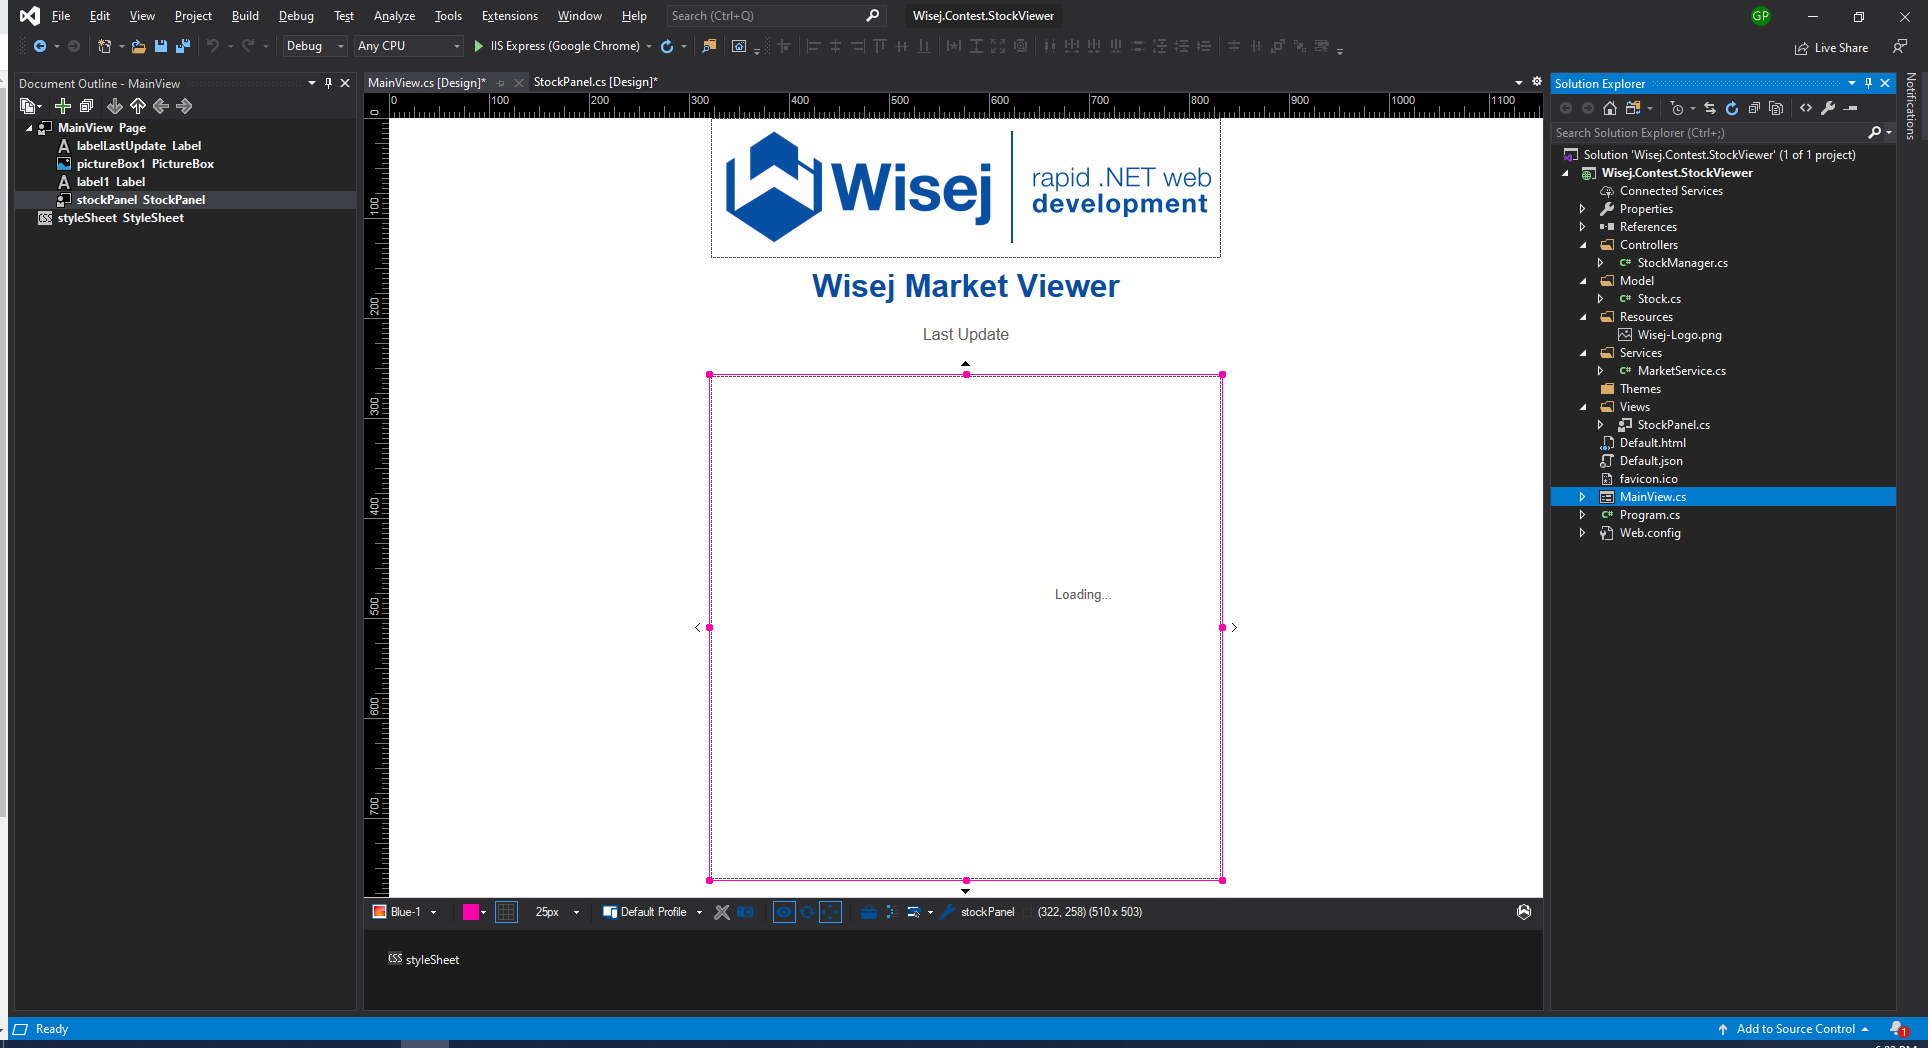Select Wisej-Logo.png file
The image size is (1928, 1048).
coord(1679,335)
